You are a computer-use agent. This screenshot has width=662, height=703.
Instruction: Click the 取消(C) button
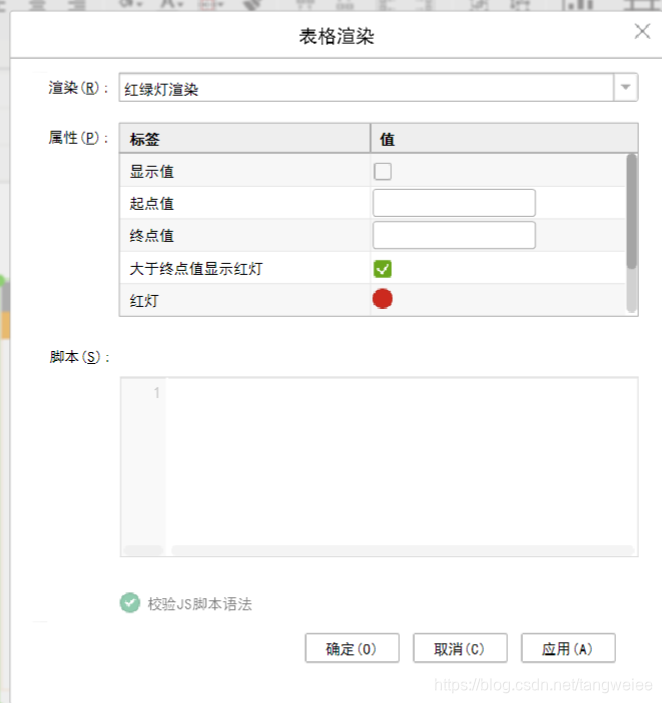pyautogui.click(x=460, y=648)
